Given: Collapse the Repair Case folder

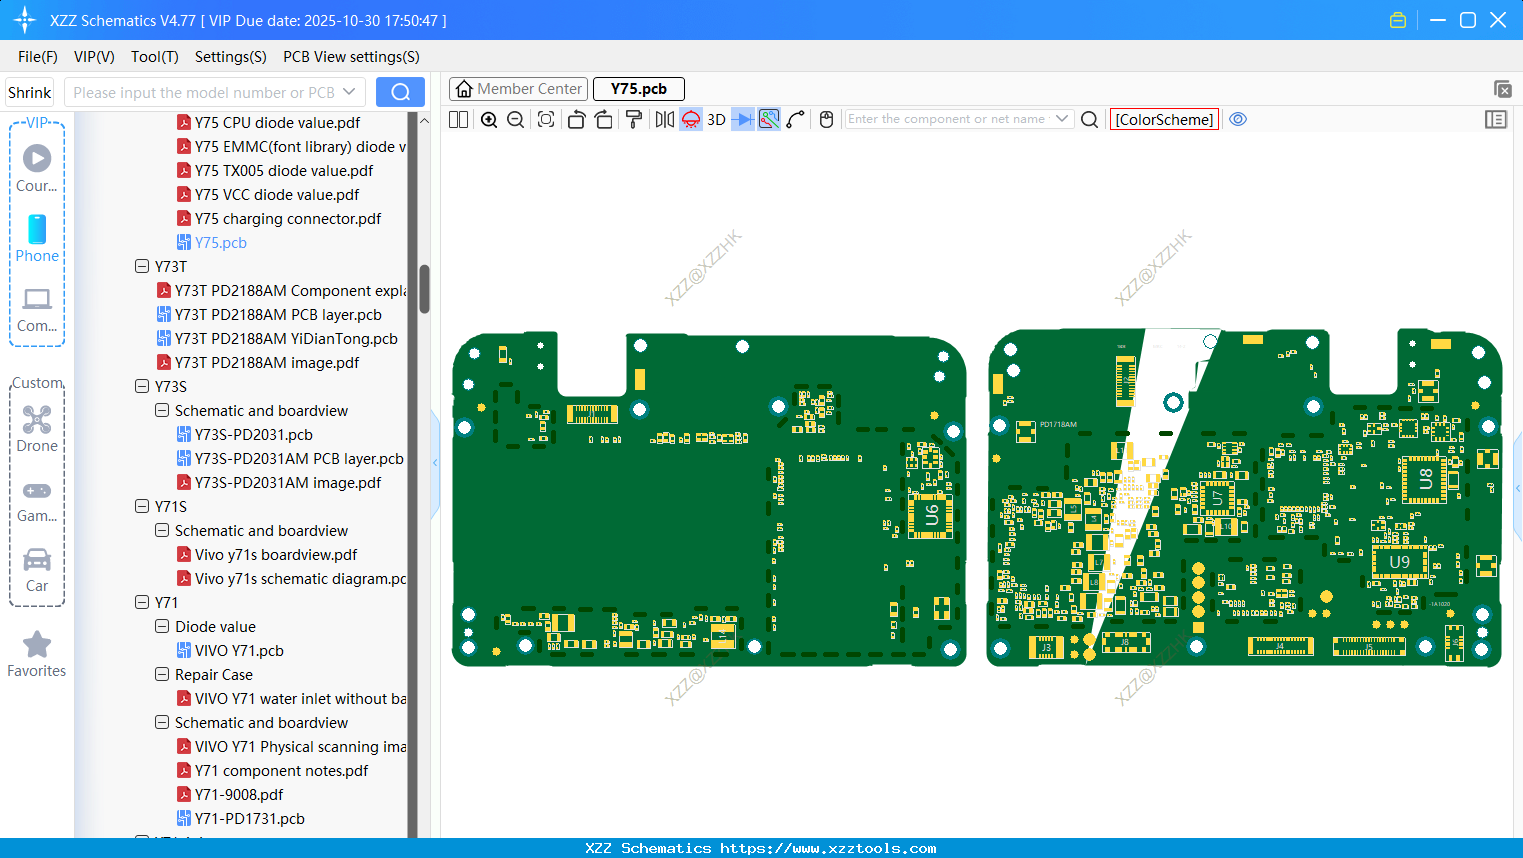Looking at the screenshot, I should pos(162,675).
